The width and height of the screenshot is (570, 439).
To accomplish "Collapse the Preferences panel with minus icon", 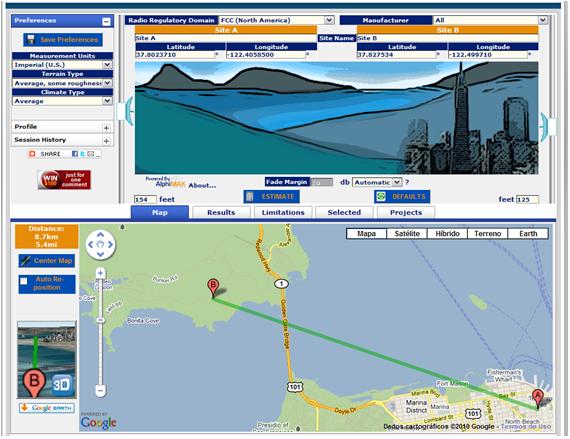I will [x=106, y=22].
